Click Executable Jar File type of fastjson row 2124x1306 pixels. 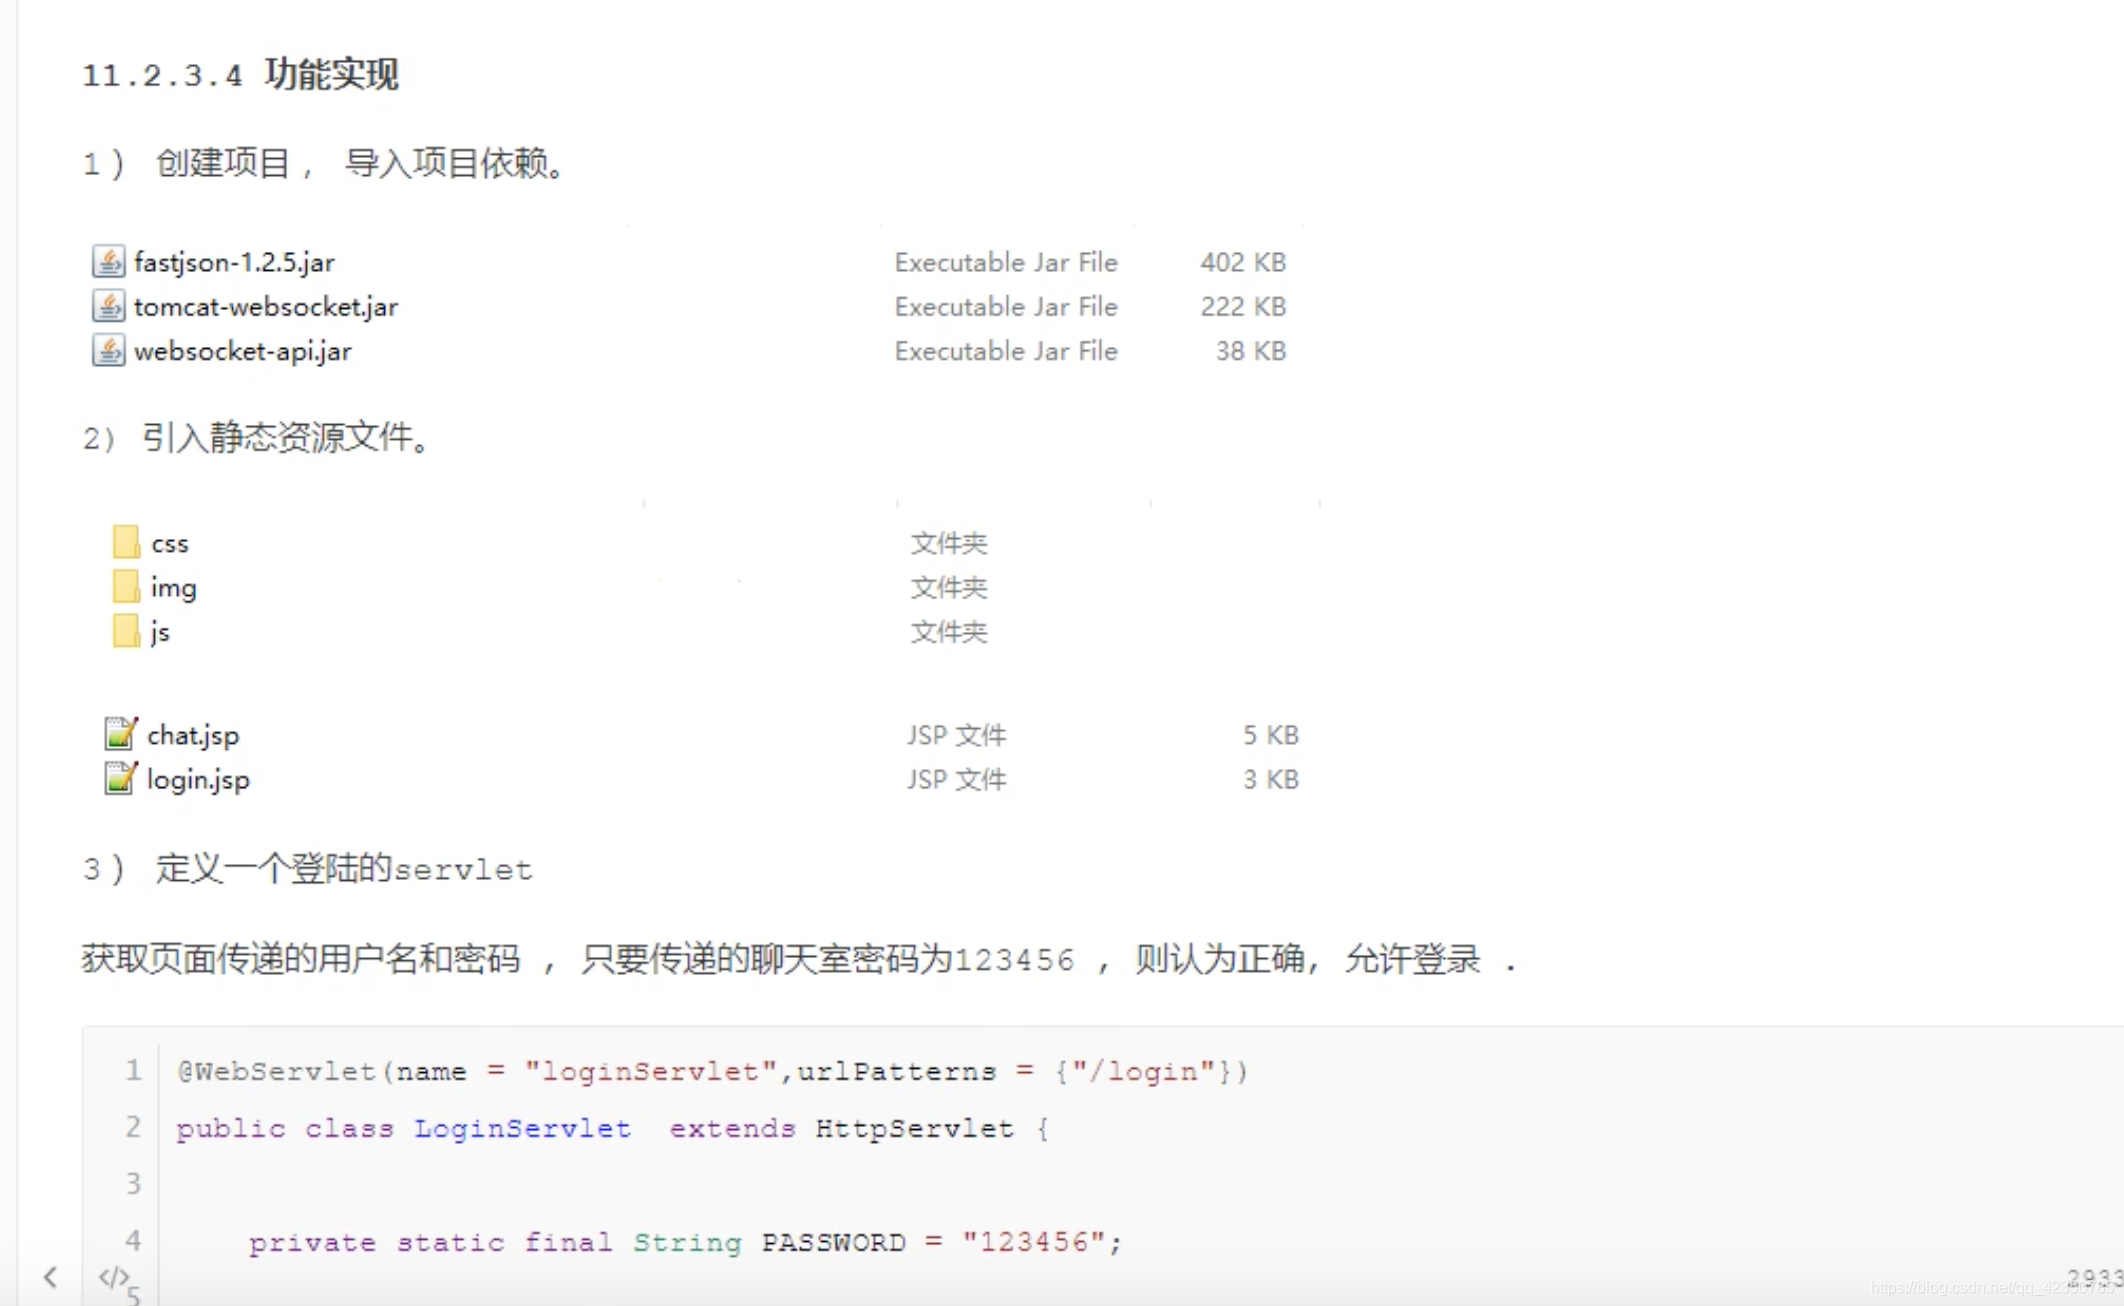(1006, 262)
